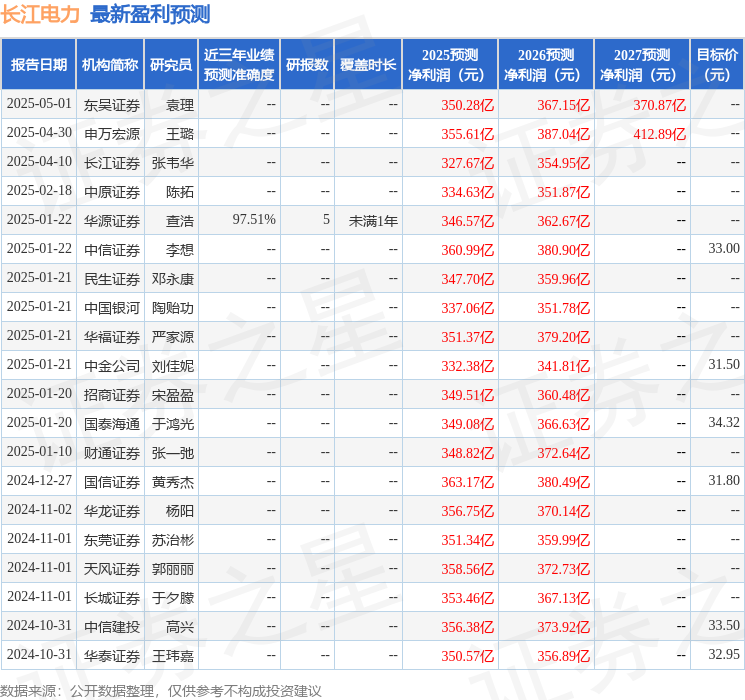745x700 pixels.
Task: Click analyst name 袁理
Action: click(x=180, y=105)
